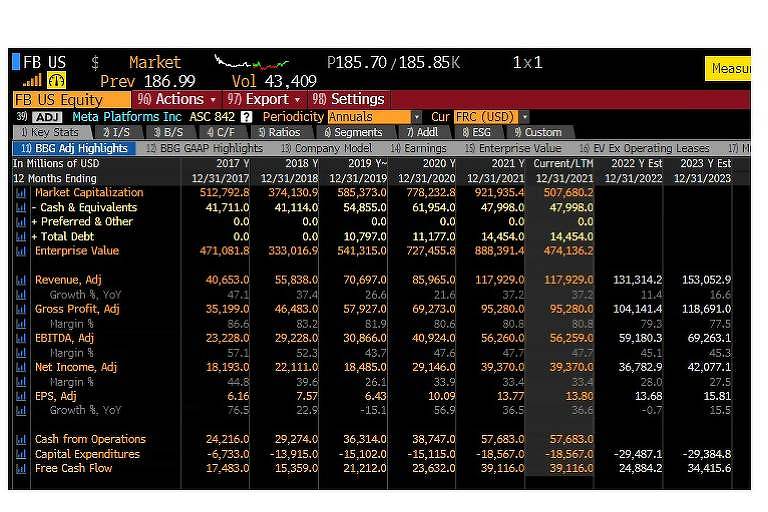Click the Periodicity Annuals field
The width and height of the screenshot is (768, 512).
click(x=369, y=117)
